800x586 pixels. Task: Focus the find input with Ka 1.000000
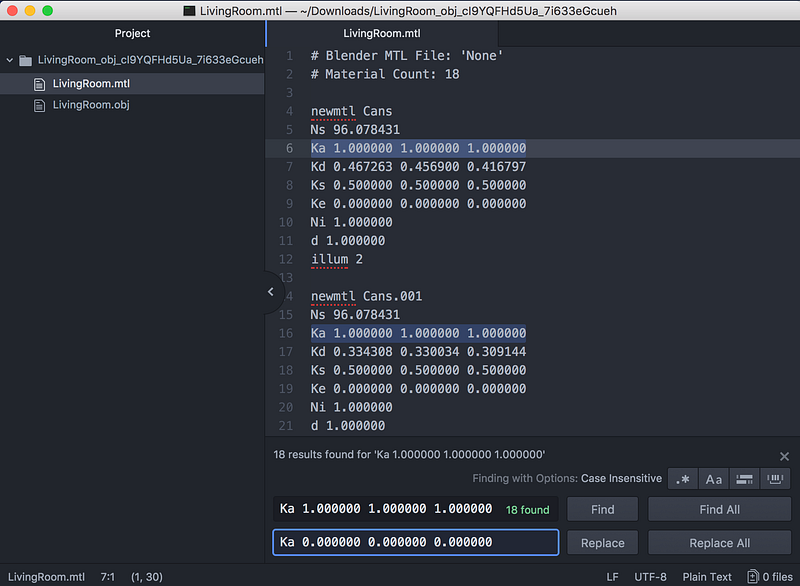pyautogui.click(x=415, y=509)
